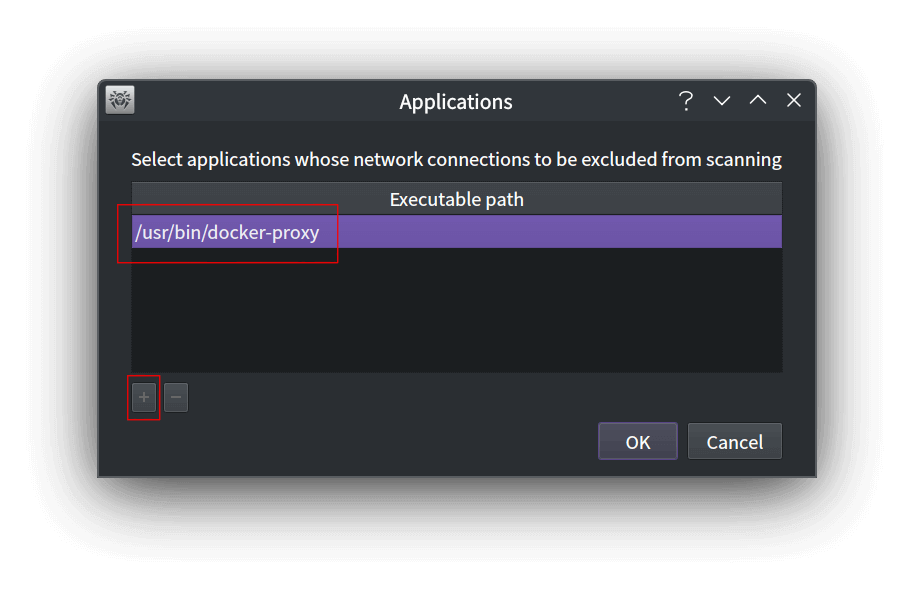Click the "Select applications" instruction text

456,159
